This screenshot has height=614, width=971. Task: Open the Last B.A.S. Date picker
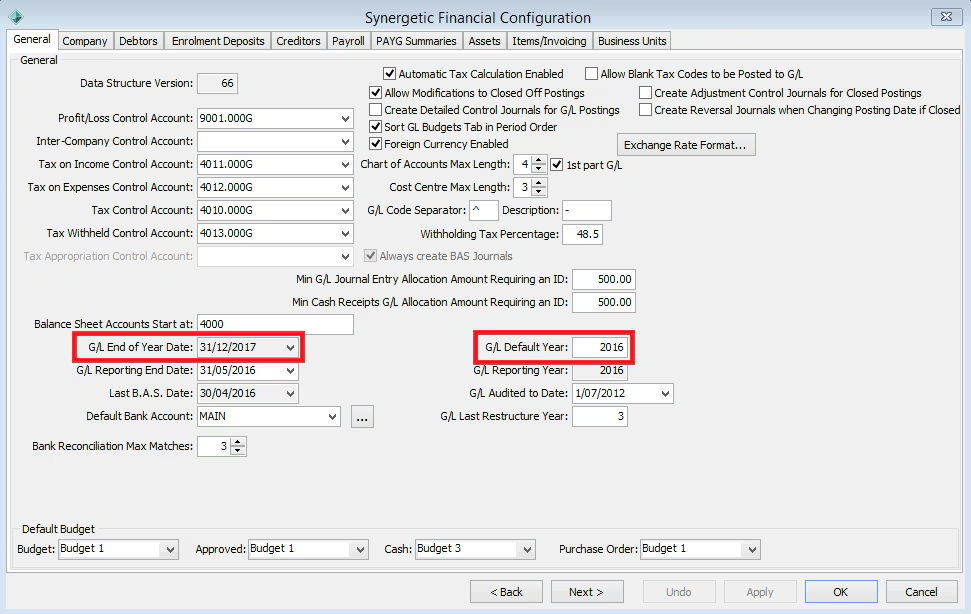click(290, 394)
